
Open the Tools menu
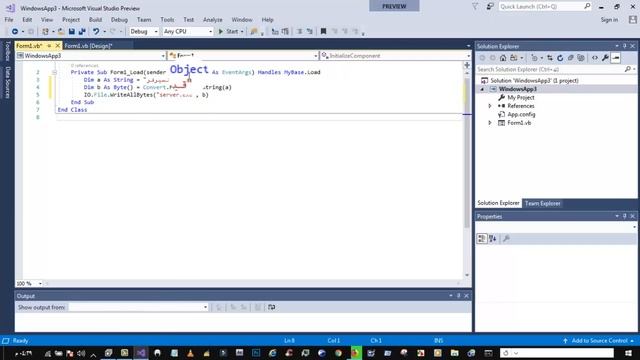pyautogui.click(x=167, y=20)
